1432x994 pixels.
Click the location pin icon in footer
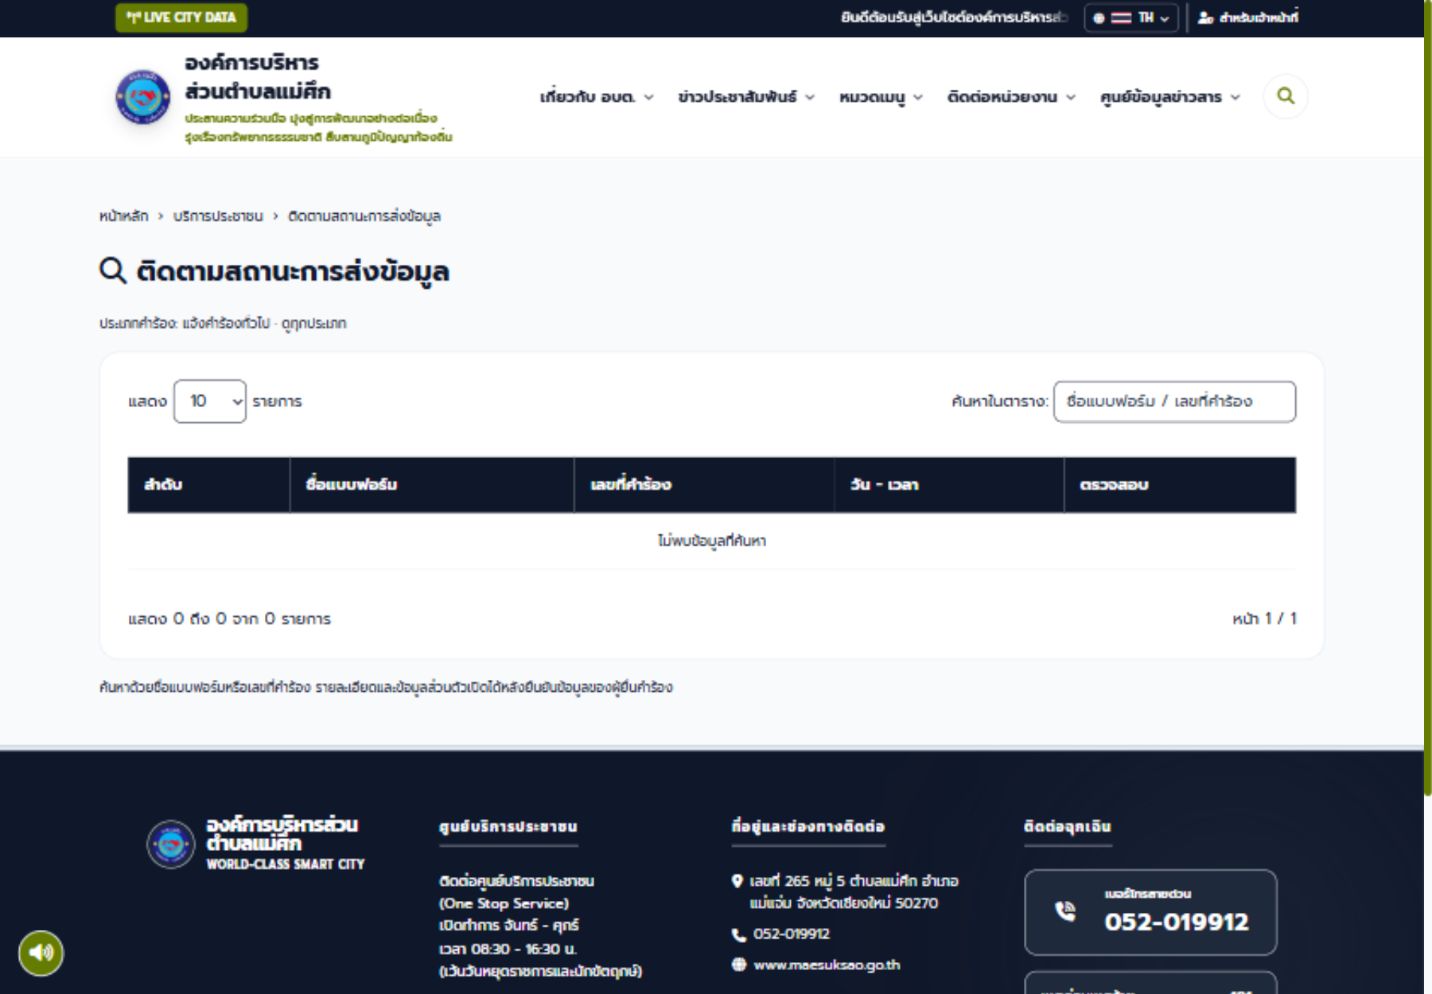click(738, 881)
